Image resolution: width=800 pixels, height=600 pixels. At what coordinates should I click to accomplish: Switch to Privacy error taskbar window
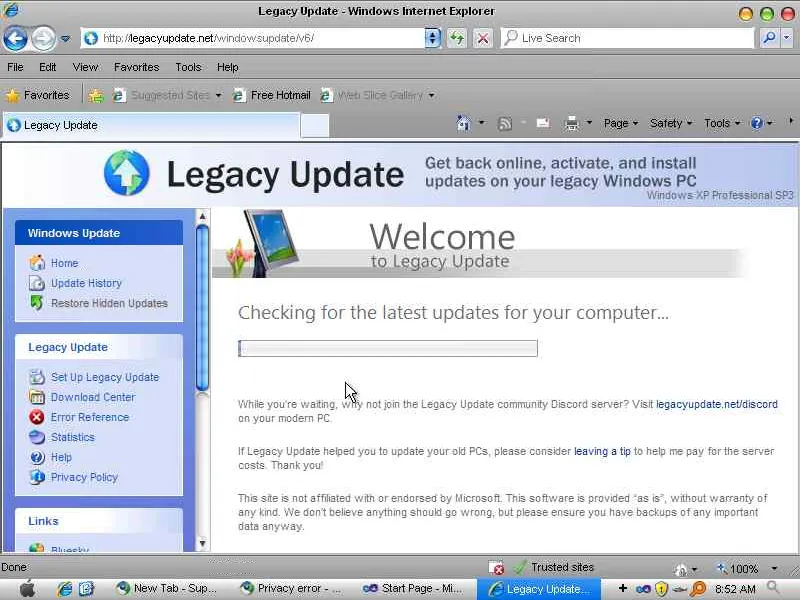[291, 589]
